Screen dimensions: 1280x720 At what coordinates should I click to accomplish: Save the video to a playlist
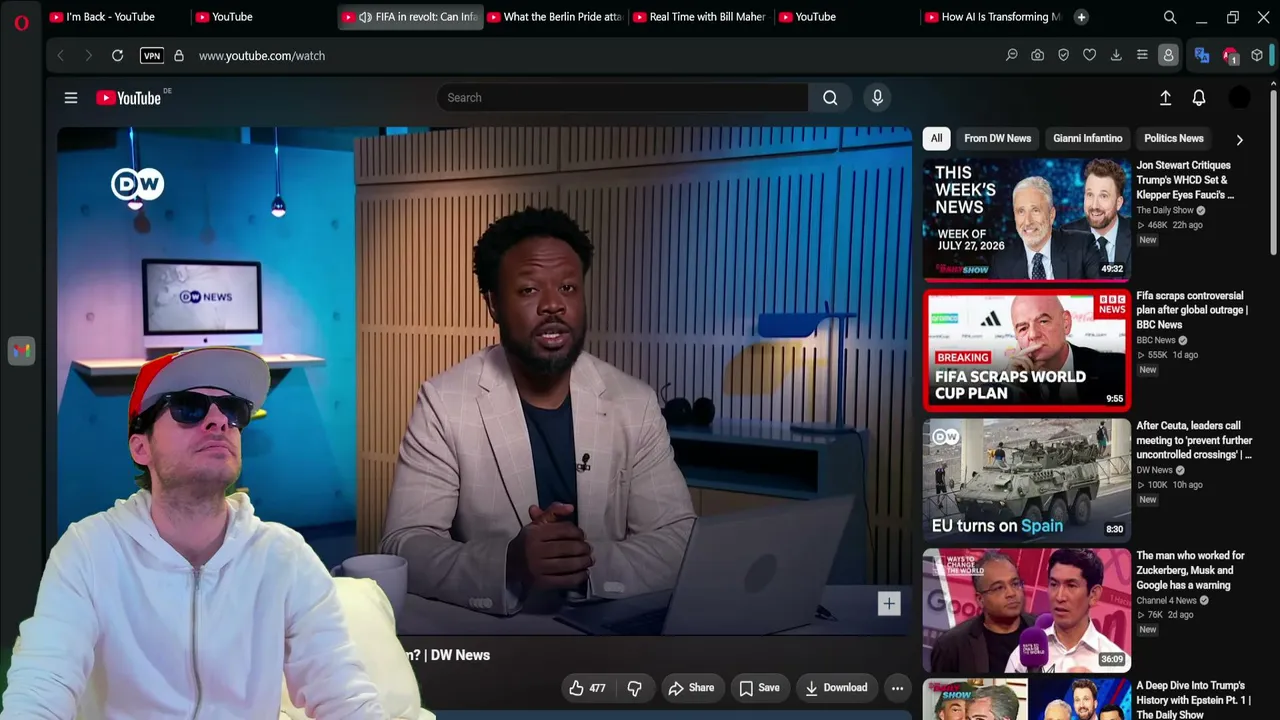759,688
